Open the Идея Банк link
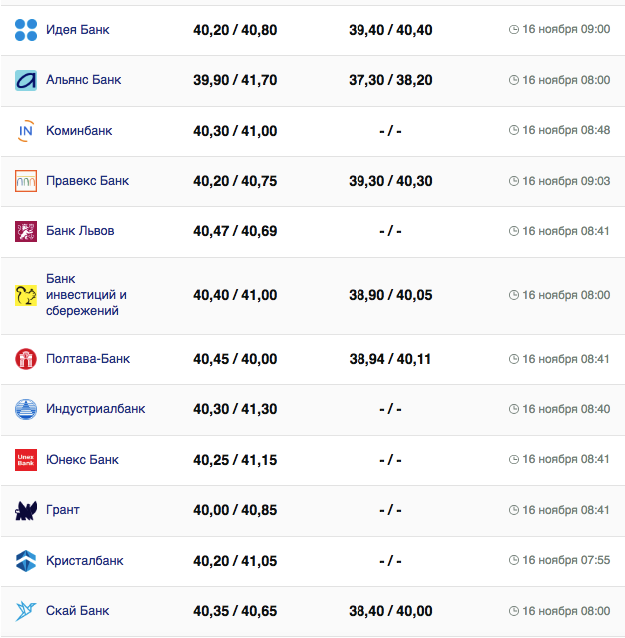 point(78,30)
